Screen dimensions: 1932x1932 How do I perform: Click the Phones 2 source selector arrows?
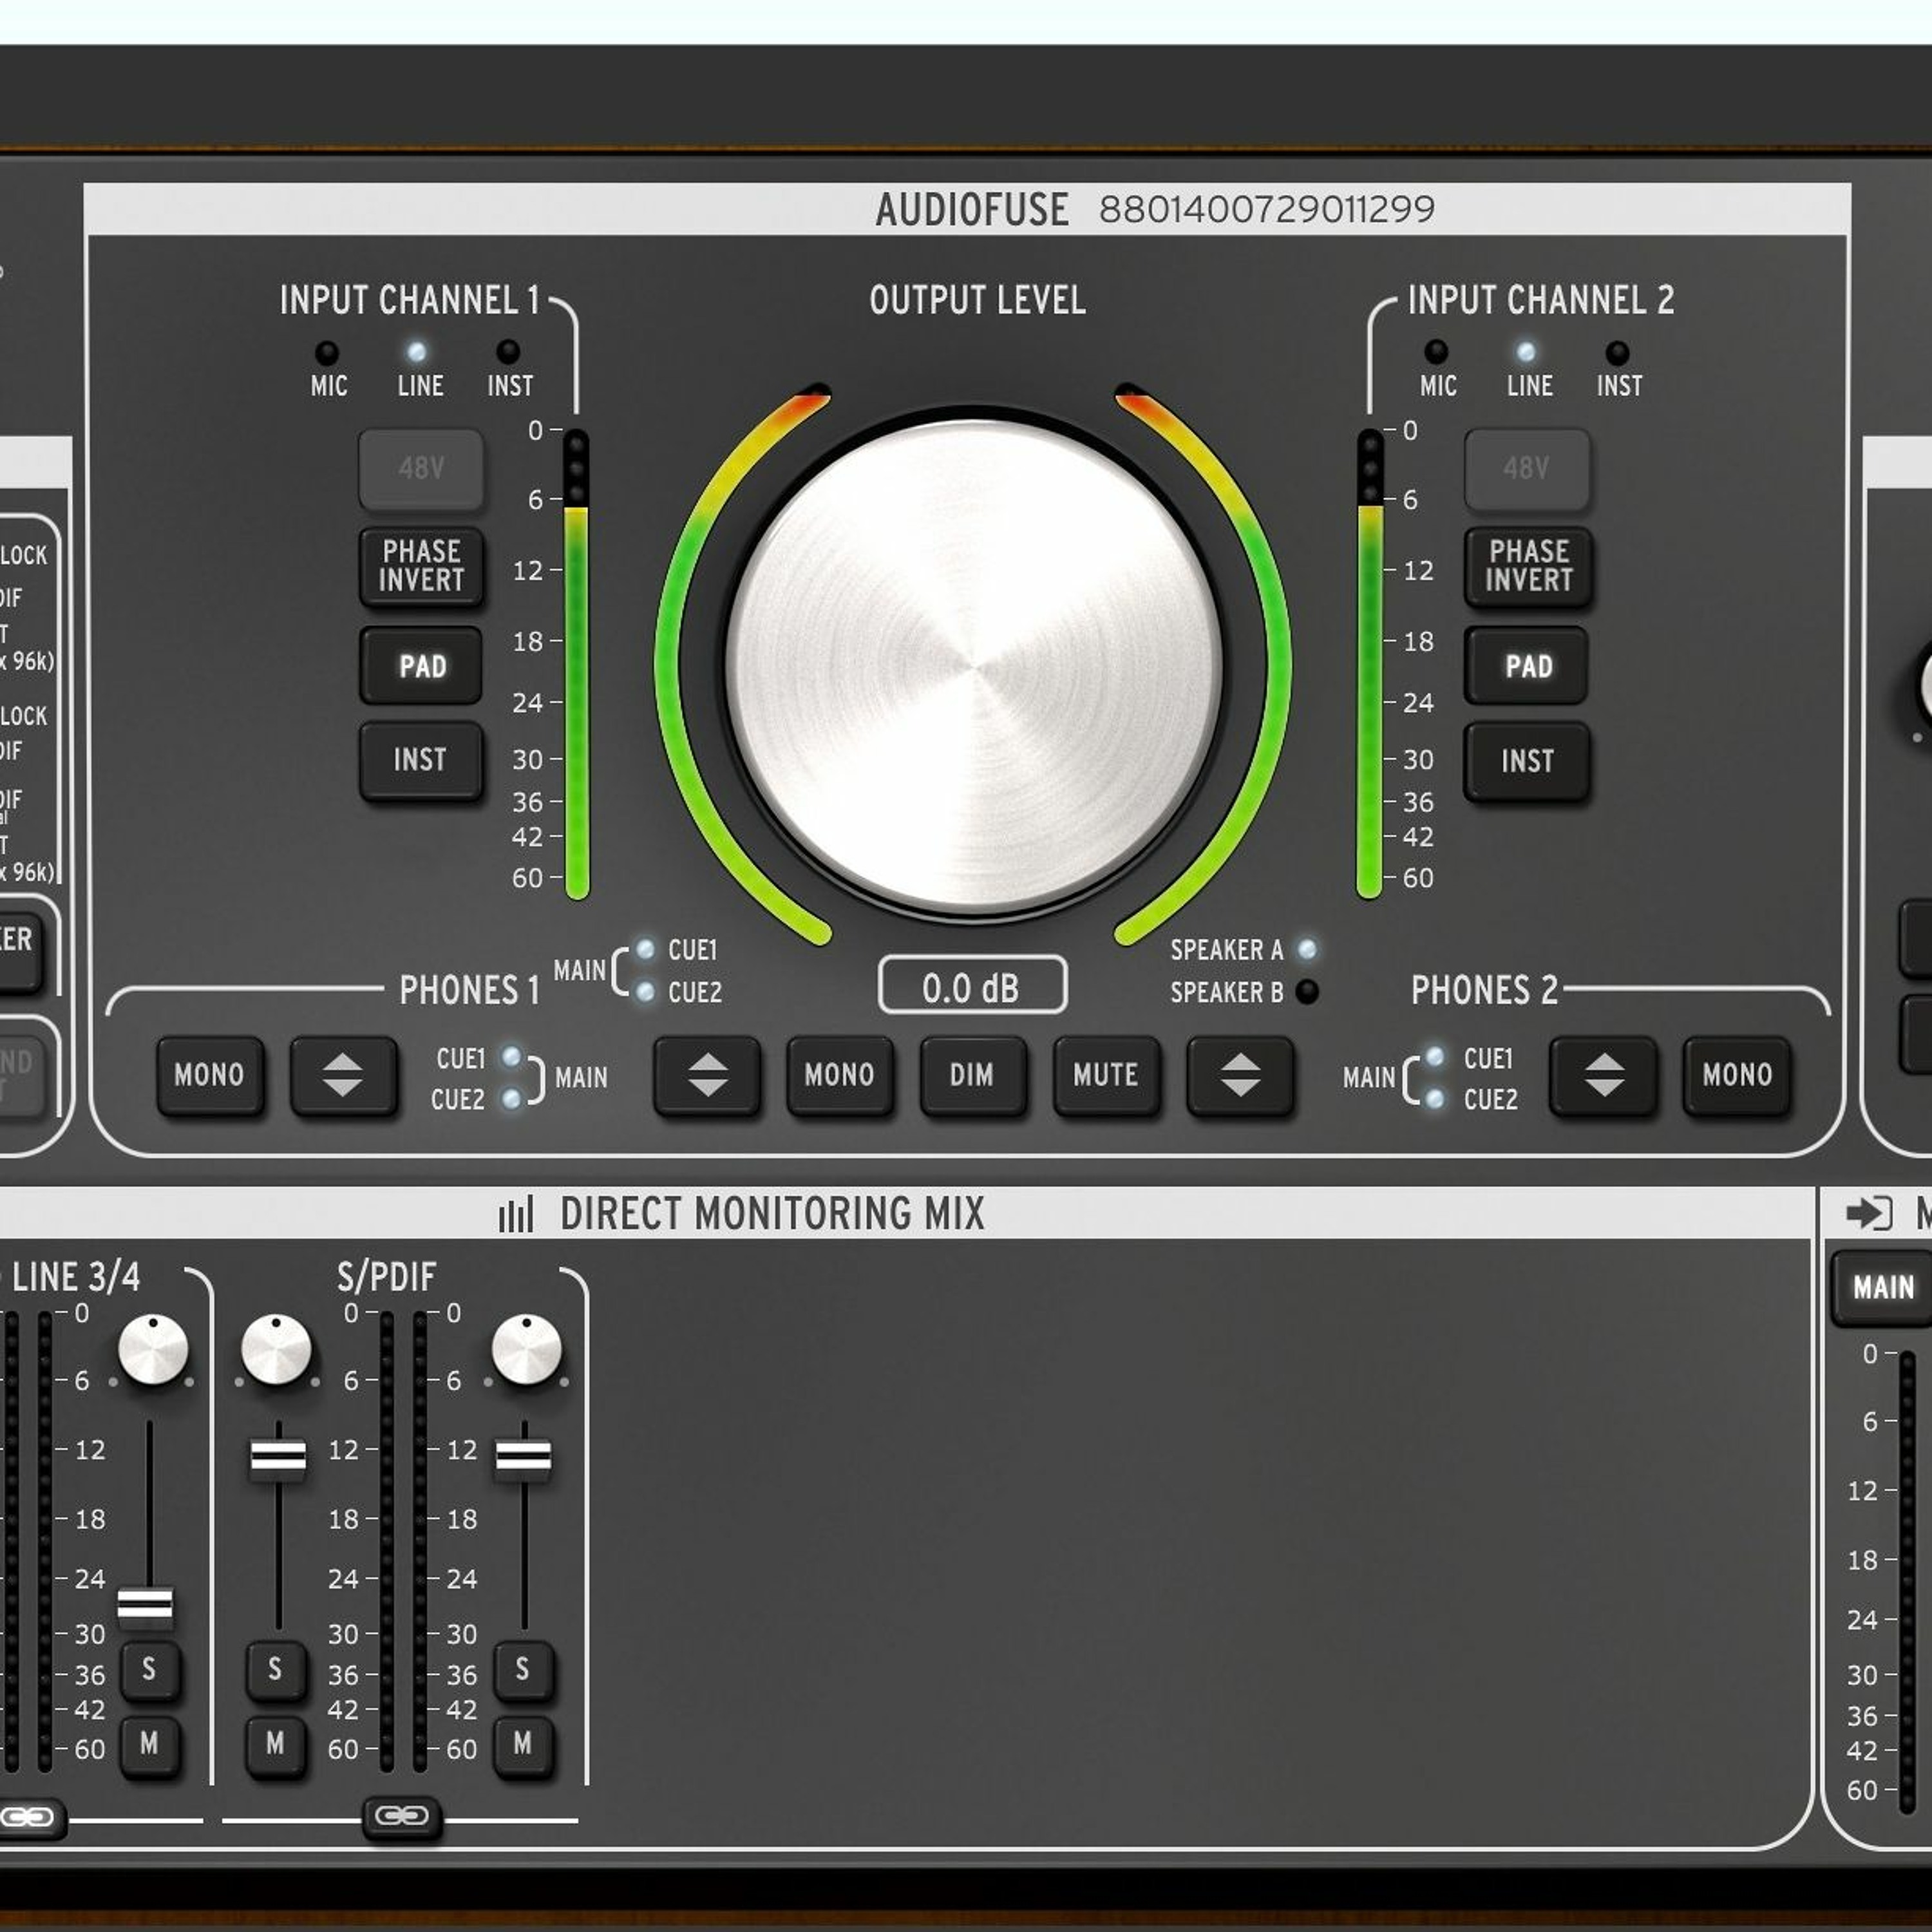1603,1075
